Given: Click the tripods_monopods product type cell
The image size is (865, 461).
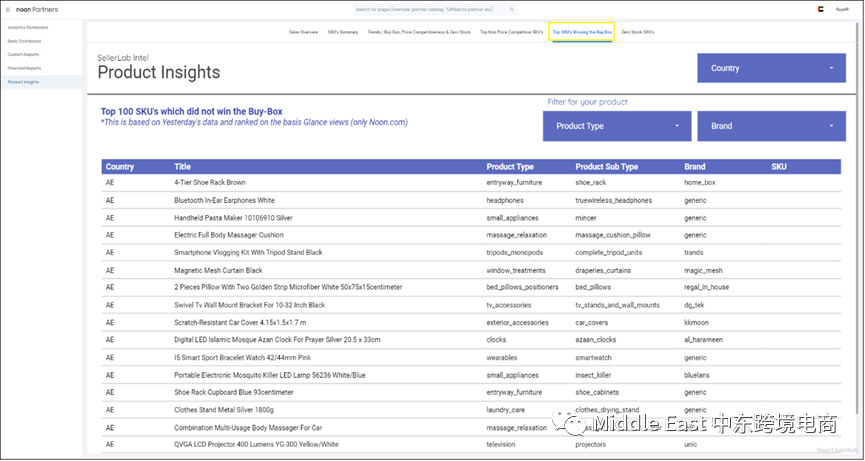Looking at the screenshot, I should coord(515,253).
